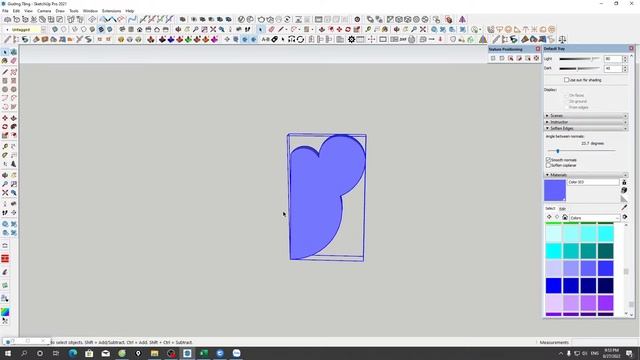Set the angle between normals slider

pyautogui.click(x=582, y=151)
